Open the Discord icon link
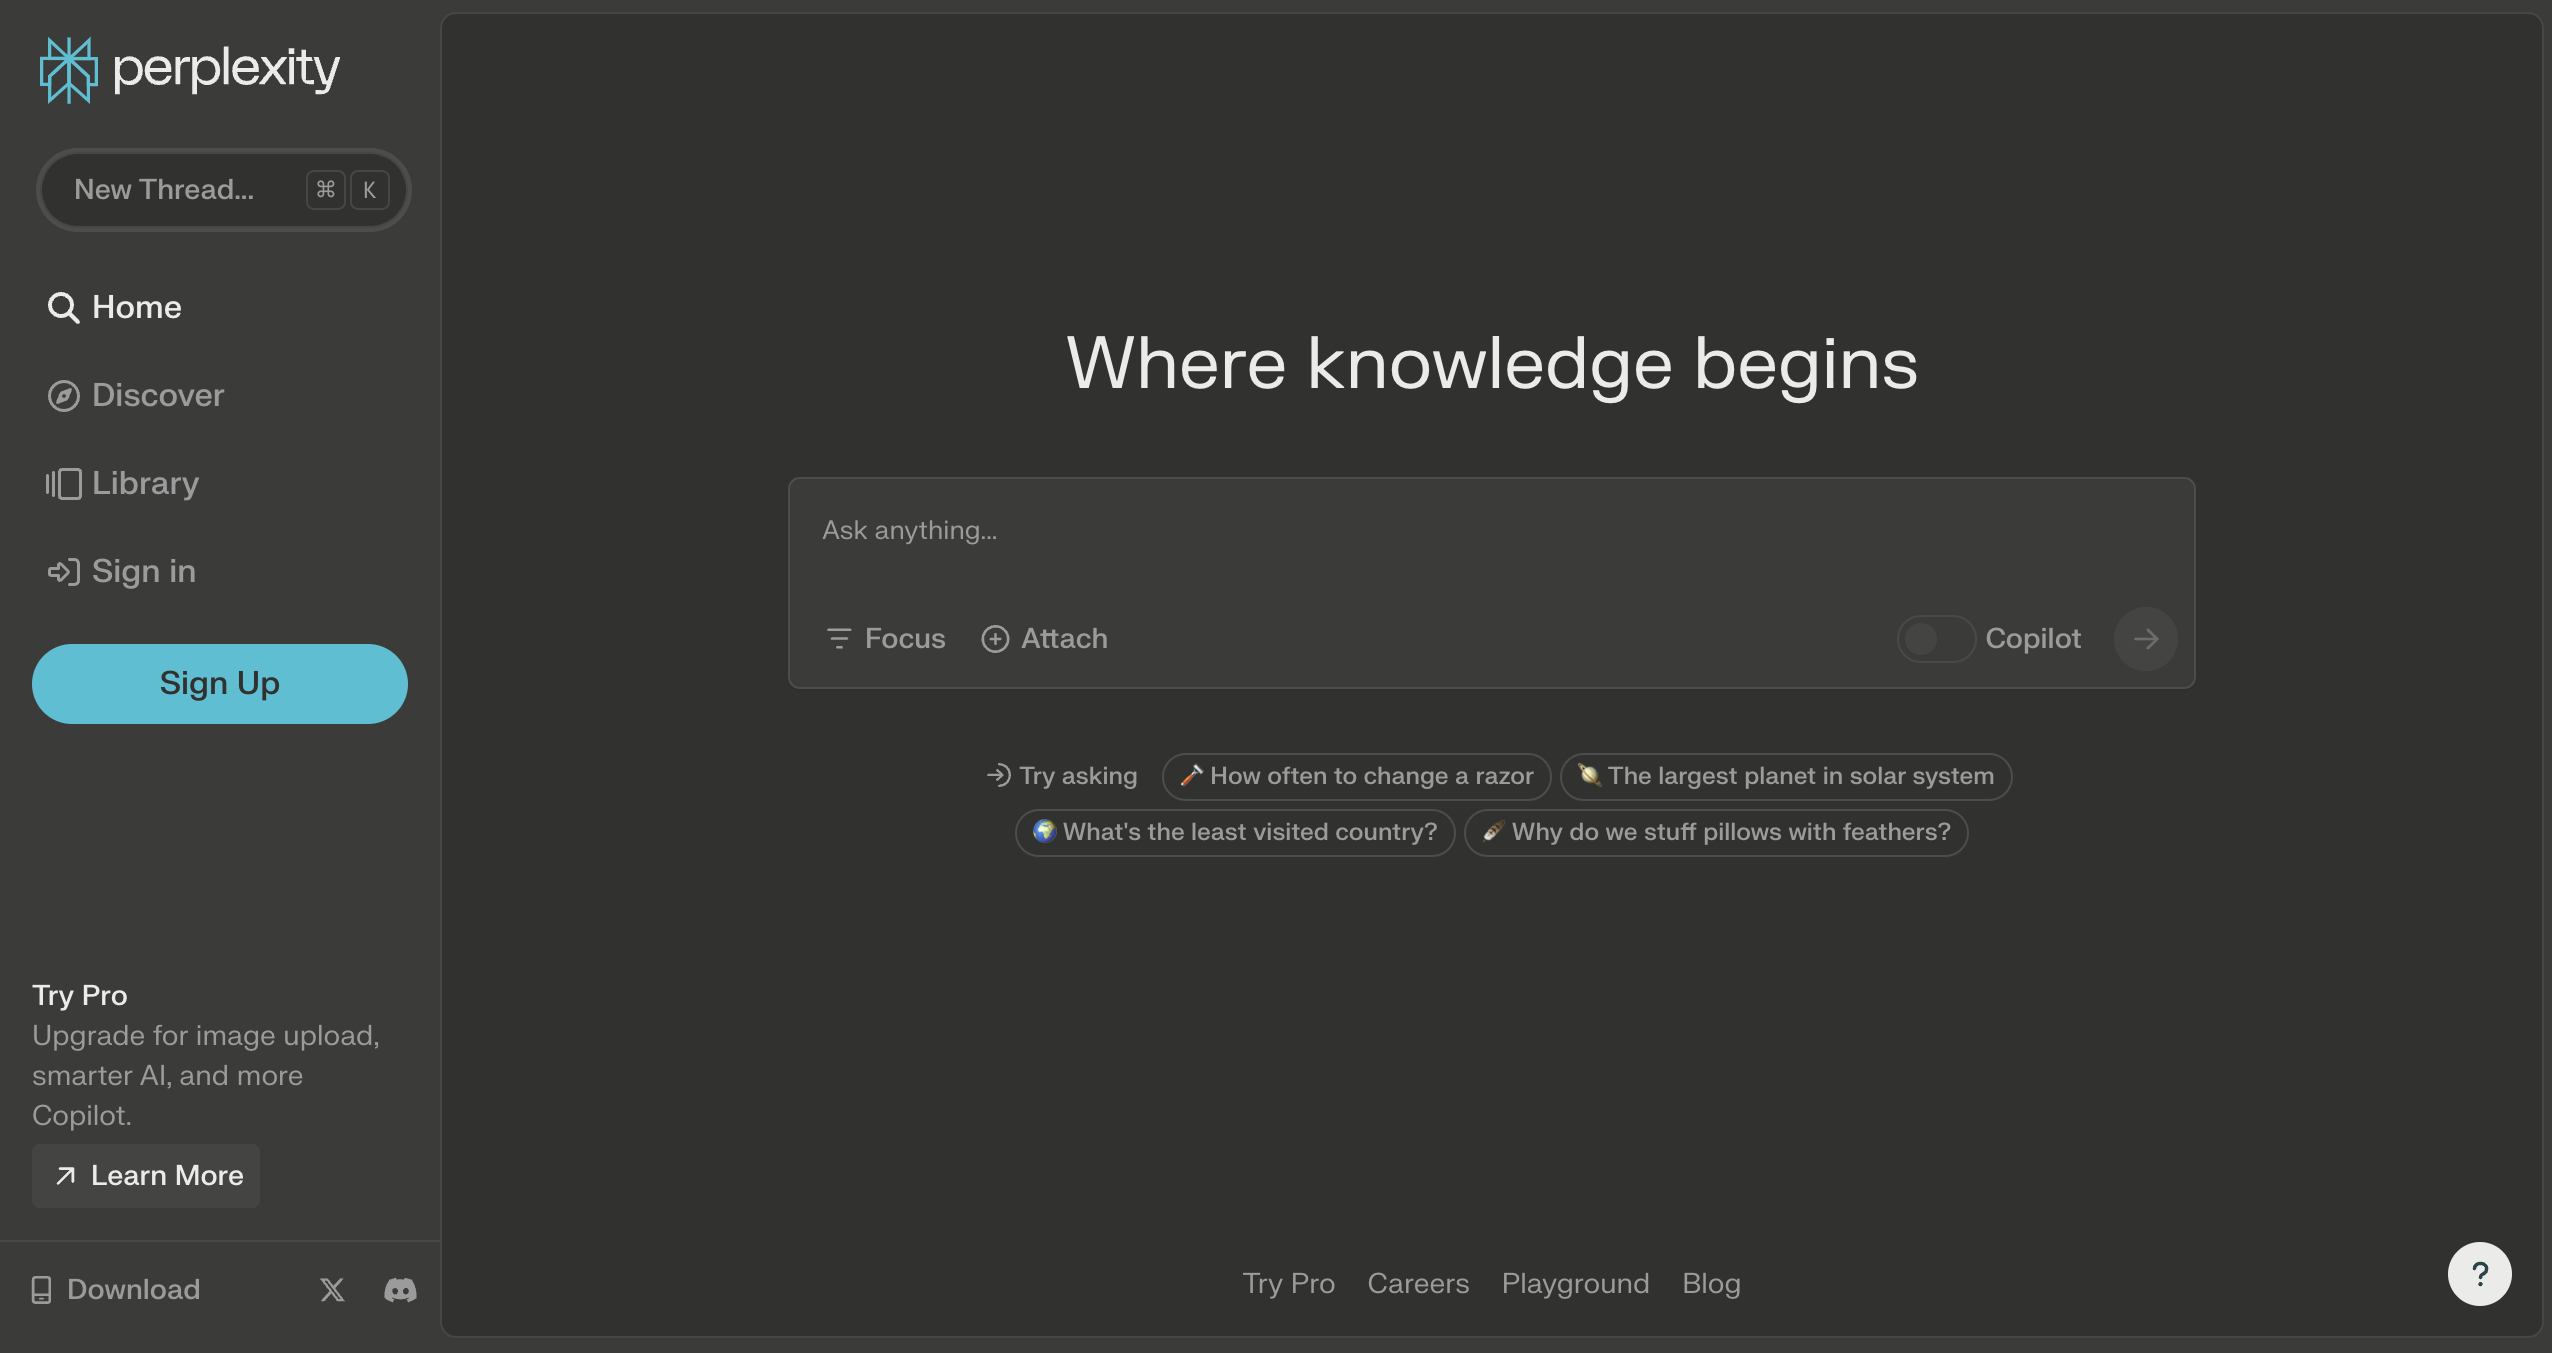 coord(400,1290)
